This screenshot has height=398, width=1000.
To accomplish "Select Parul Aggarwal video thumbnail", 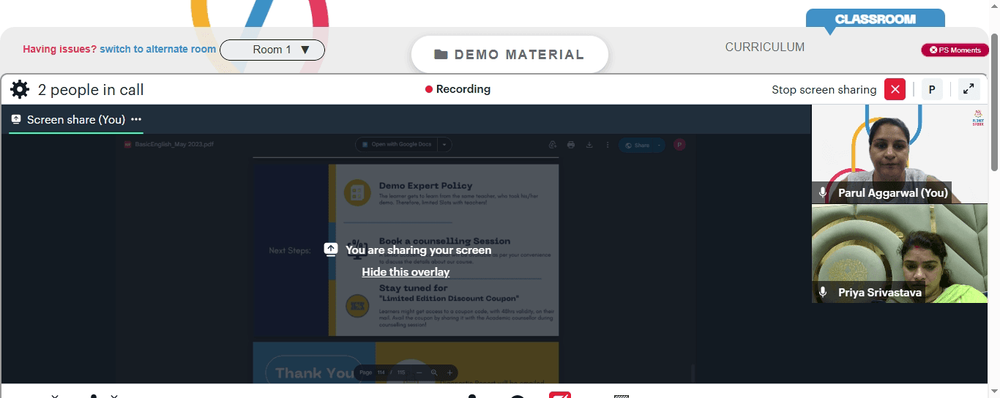I will (899, 154).
